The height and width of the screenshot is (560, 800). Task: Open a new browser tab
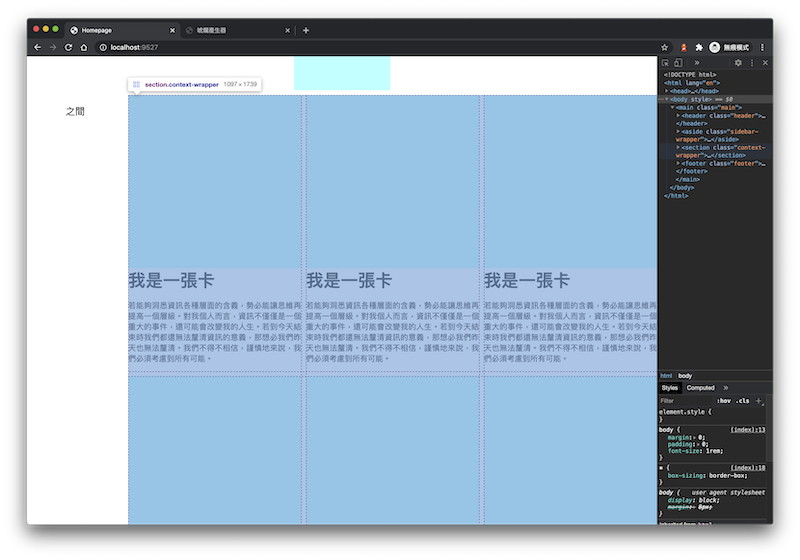tap(306, 31)
